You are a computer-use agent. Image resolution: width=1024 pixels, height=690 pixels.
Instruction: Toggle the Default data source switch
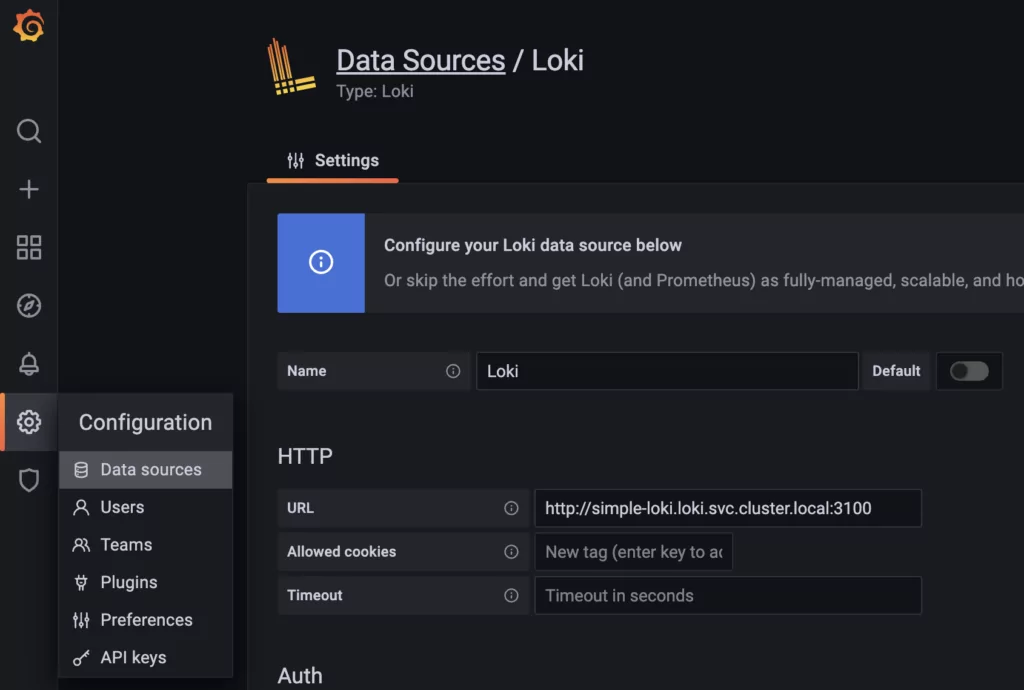coord(969,371)
